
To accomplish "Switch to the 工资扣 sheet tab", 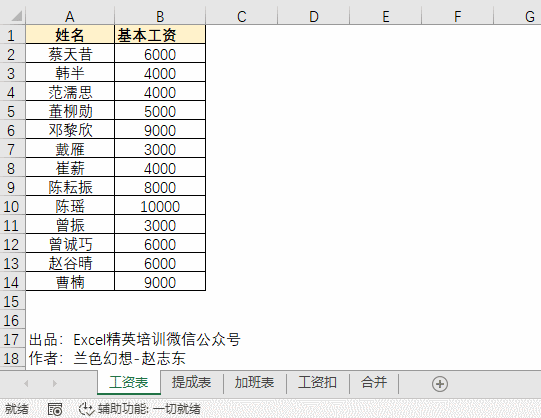I will (x=317, y=382).
